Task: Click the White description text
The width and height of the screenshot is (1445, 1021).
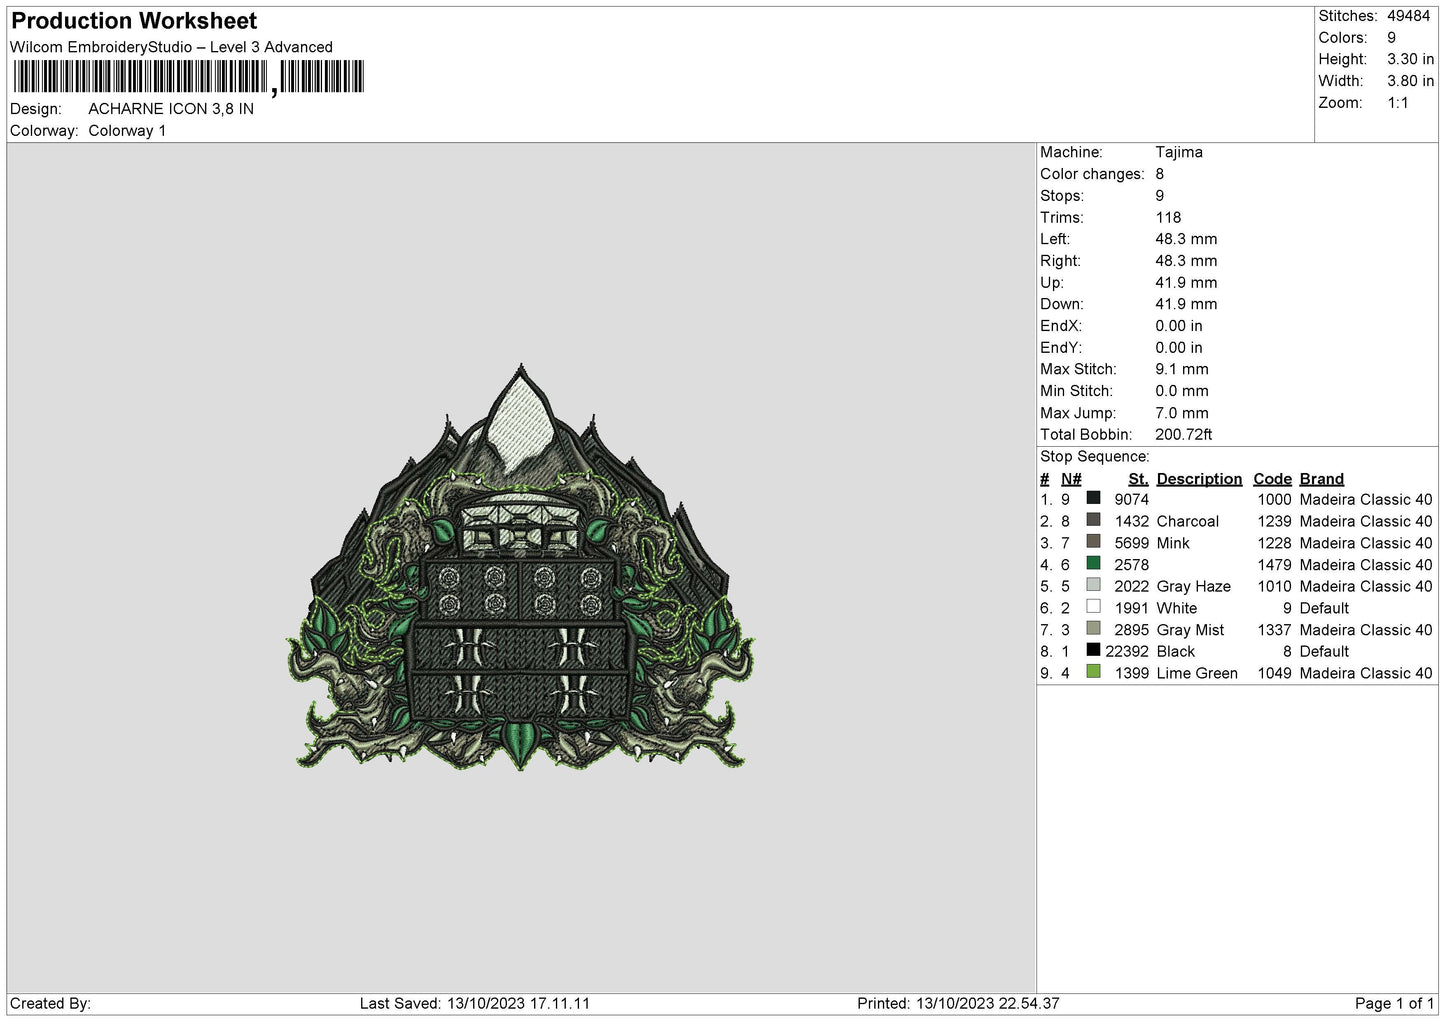Action: click(1177, 608)
